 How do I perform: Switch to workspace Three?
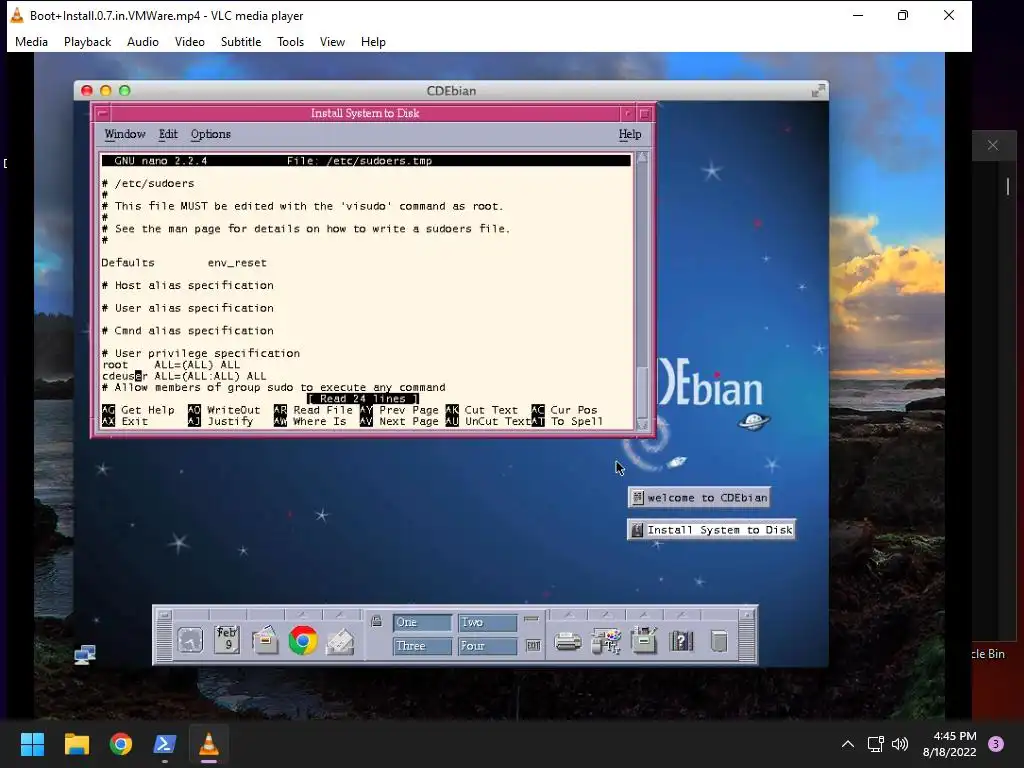(x=422, y=646)
